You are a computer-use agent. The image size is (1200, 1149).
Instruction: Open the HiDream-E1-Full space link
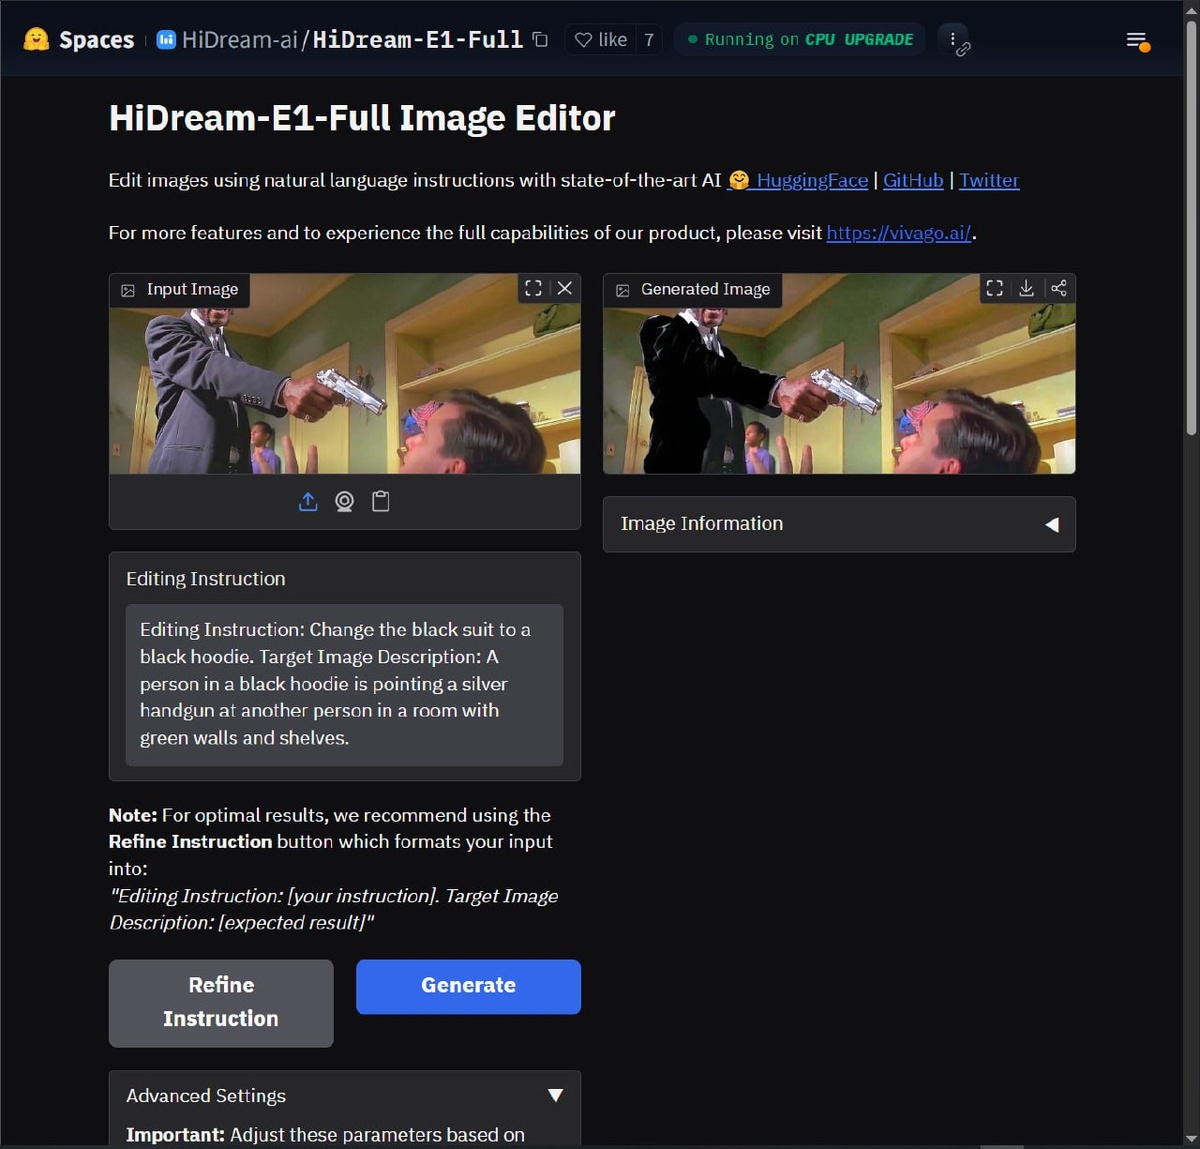pos(418,40)
